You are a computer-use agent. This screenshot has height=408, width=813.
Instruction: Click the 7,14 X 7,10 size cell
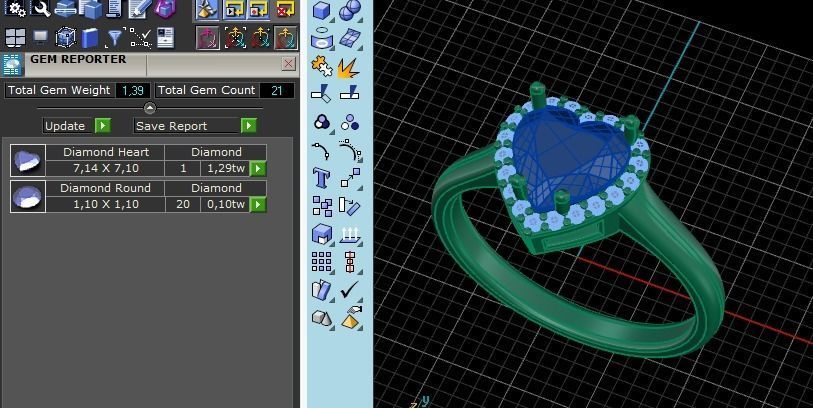(x=105, y=168)
